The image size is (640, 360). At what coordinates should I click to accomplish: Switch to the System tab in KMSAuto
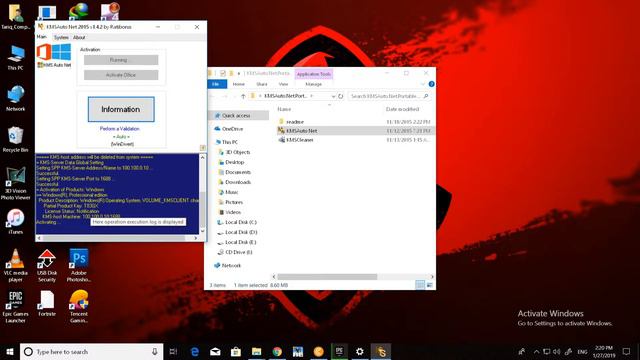coord(61,37)
